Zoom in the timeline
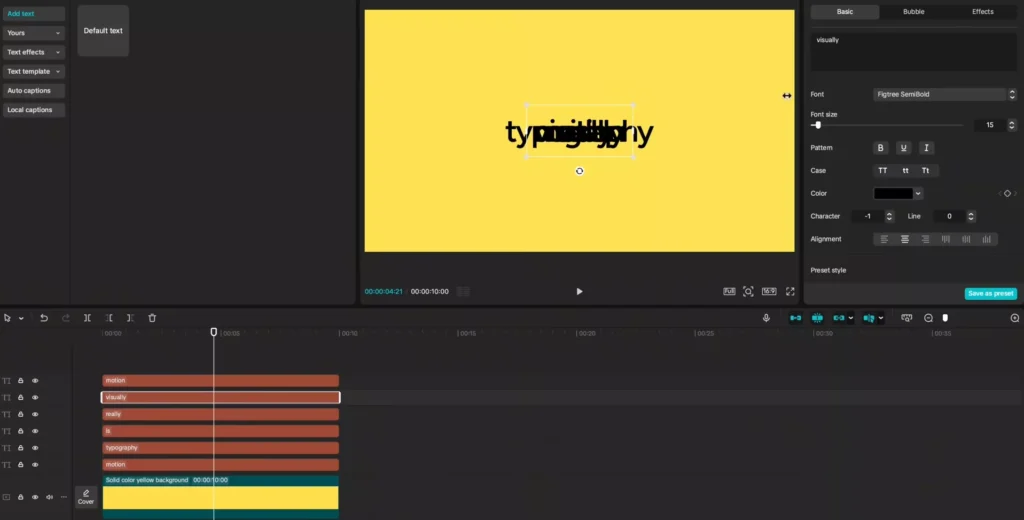Image resolution: width=1024 pixels, height=520 pixels. [1014, 318]
